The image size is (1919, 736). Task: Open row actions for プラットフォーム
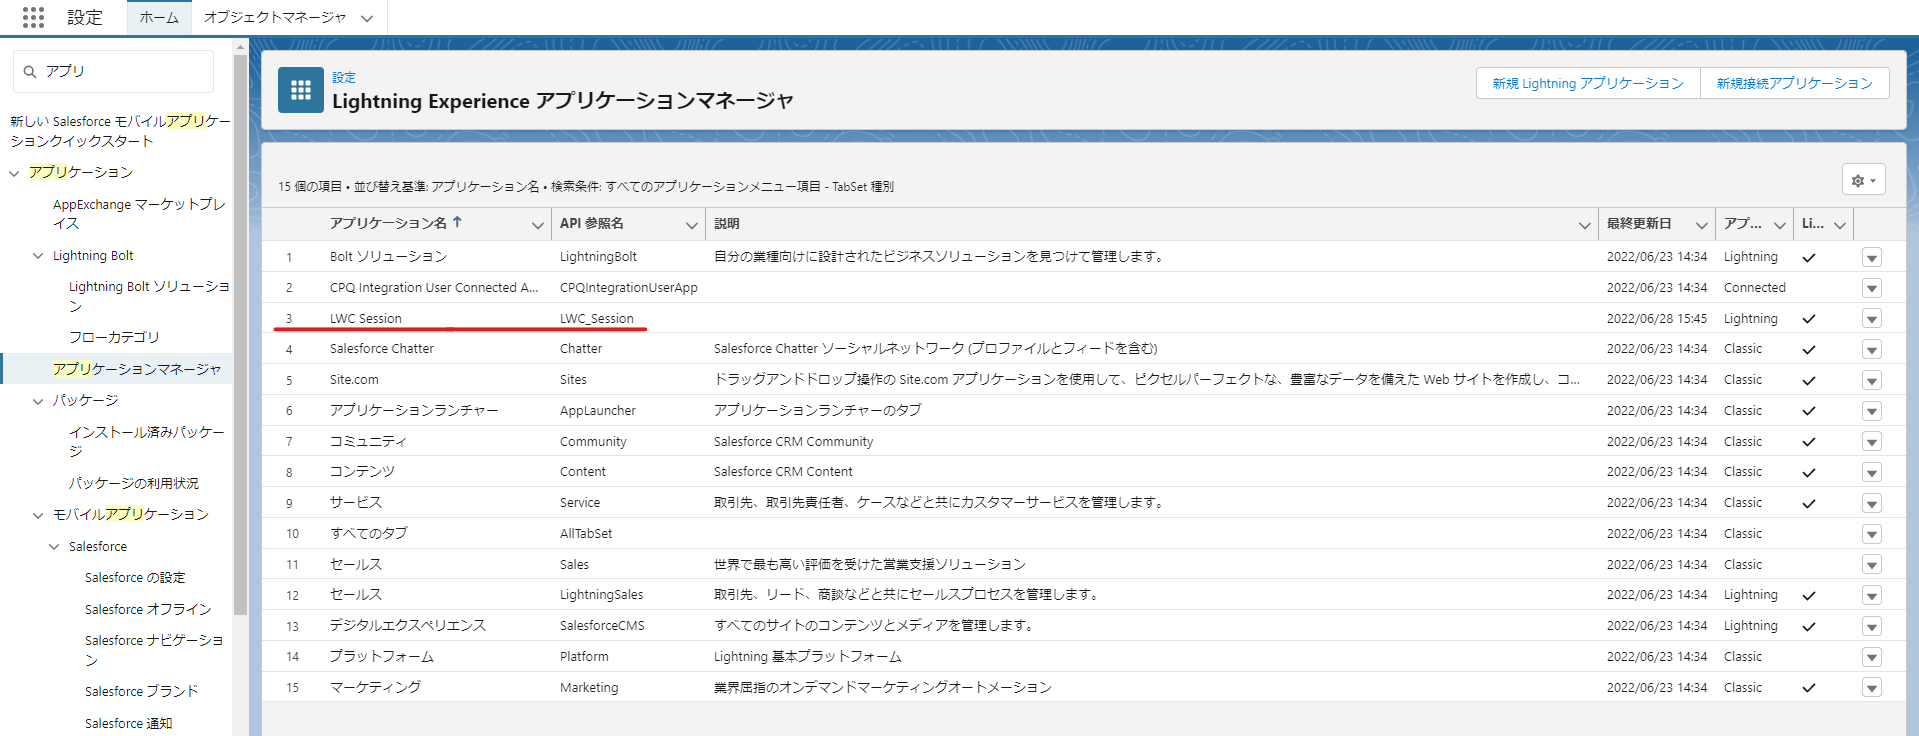pos(1872,657)
